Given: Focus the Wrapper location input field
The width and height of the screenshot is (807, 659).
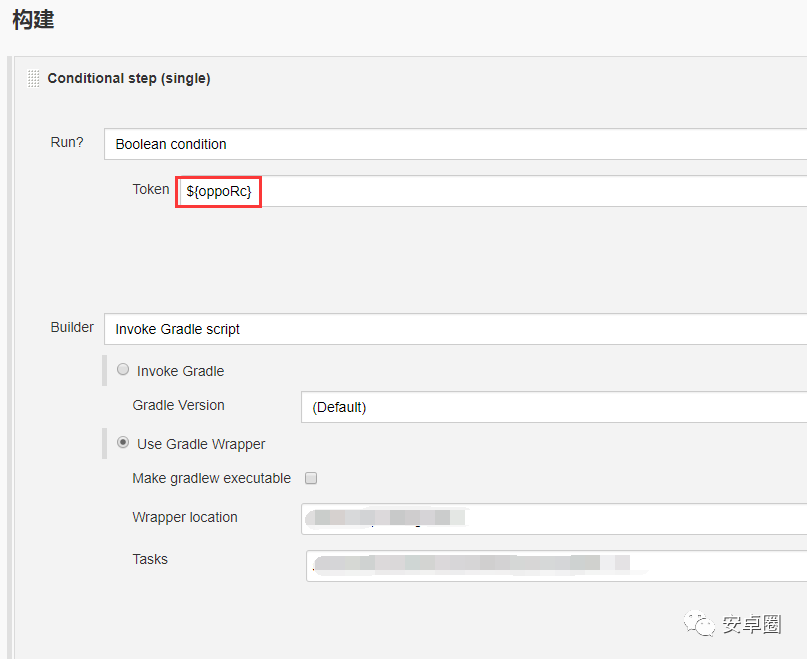Looking at the screenshot, I should click(553, 519).
